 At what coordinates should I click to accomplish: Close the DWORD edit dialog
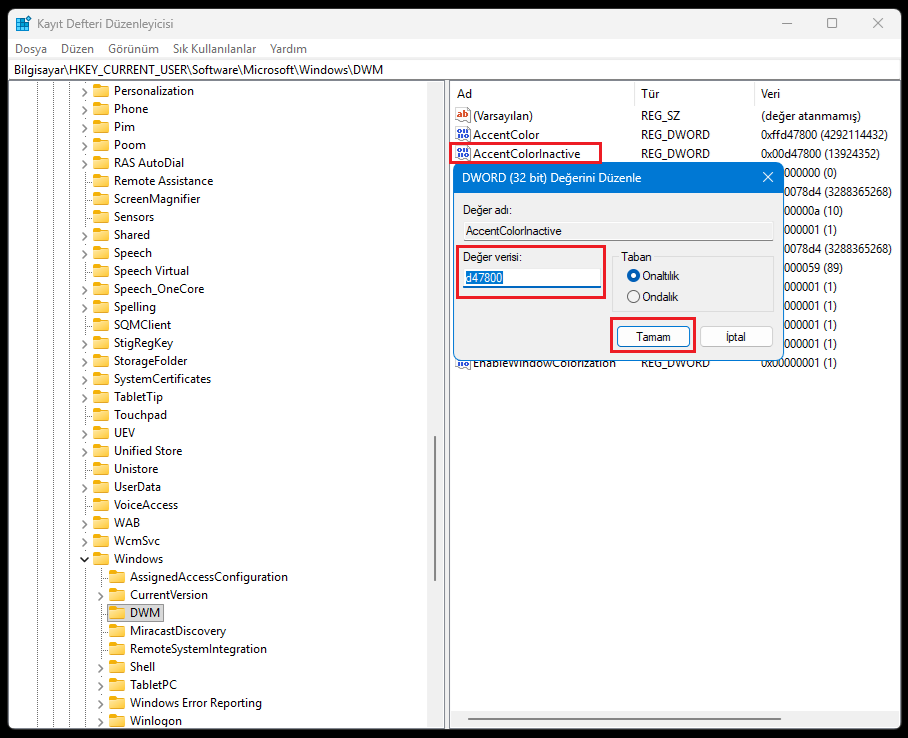coord(768,177)
